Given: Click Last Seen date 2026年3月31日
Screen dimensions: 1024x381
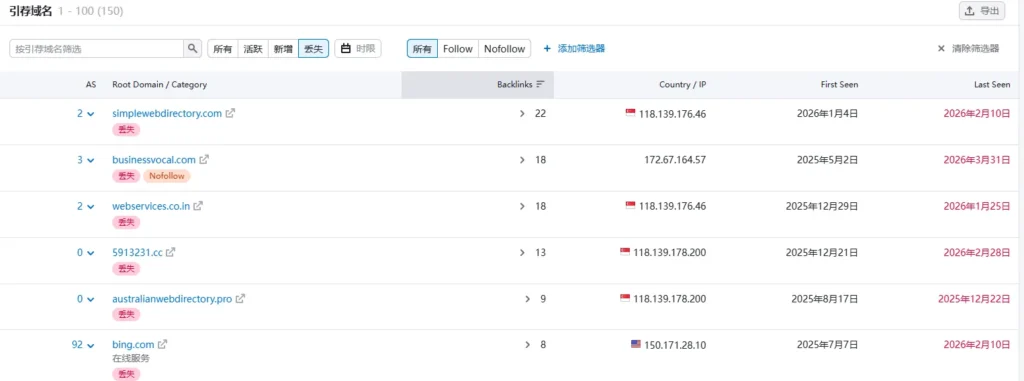Looking at the screenshot, I should pos(976,159).
